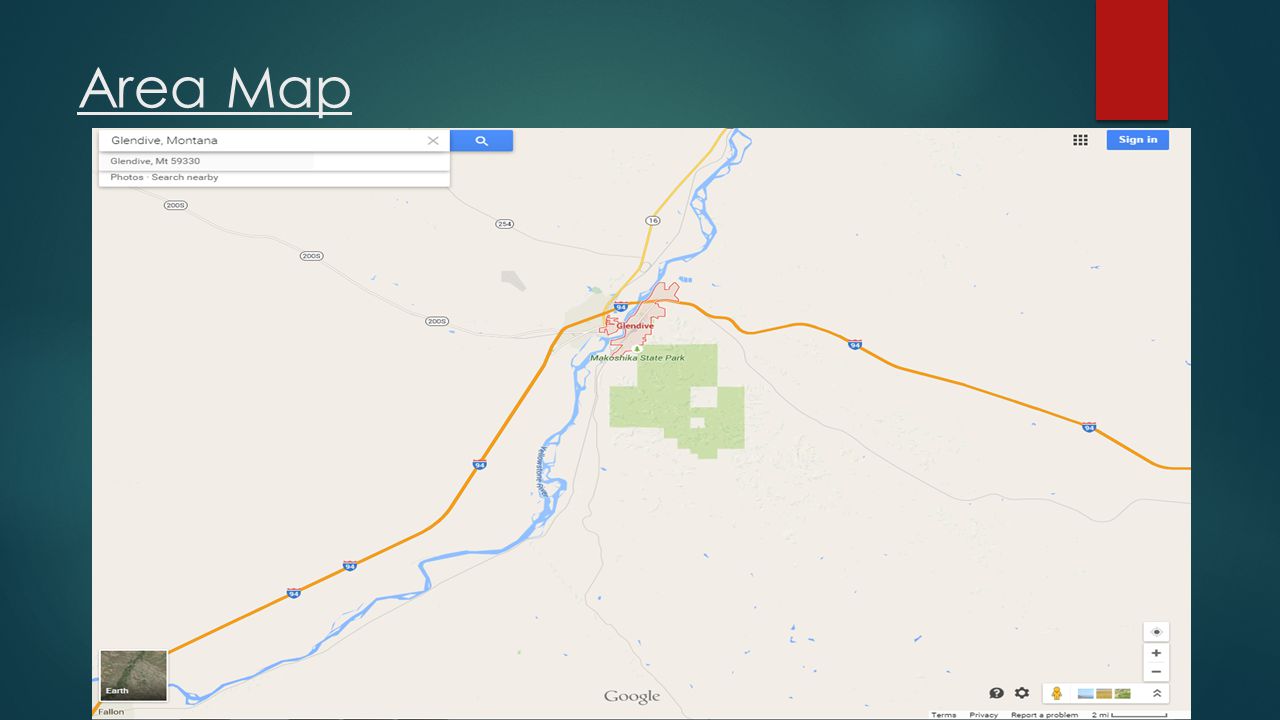Select the yellow Pegman Street View icon

click(x=1056, y=693)
